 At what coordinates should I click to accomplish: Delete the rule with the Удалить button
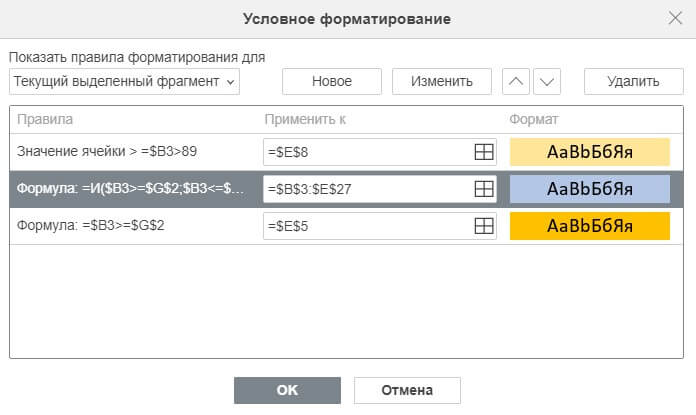632,81
